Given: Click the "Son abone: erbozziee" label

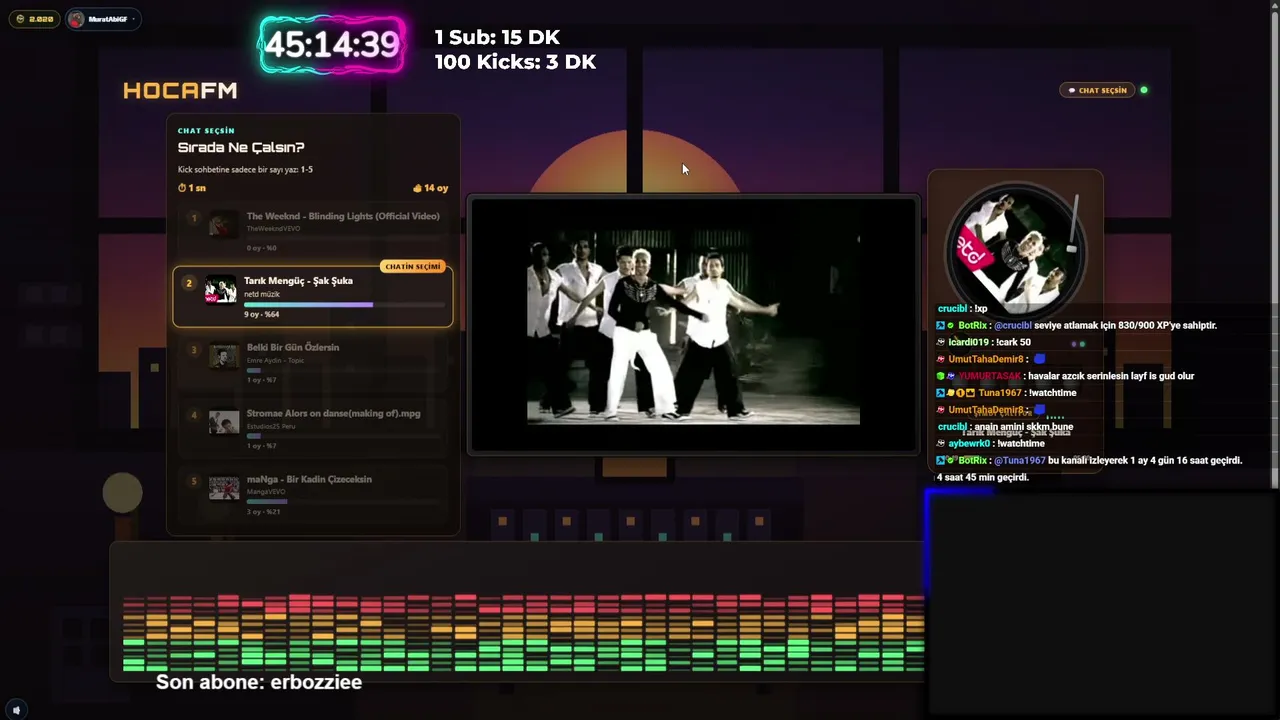Looking at the screenshot, I should point(259,682).
